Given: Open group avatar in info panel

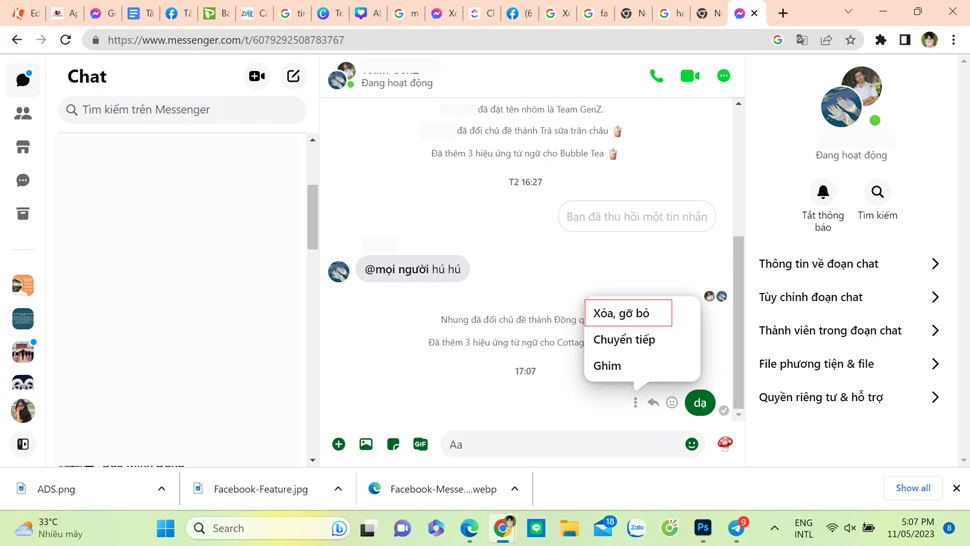Looking at the screenshot, I should pyautogui.click(x=851, y=98).
